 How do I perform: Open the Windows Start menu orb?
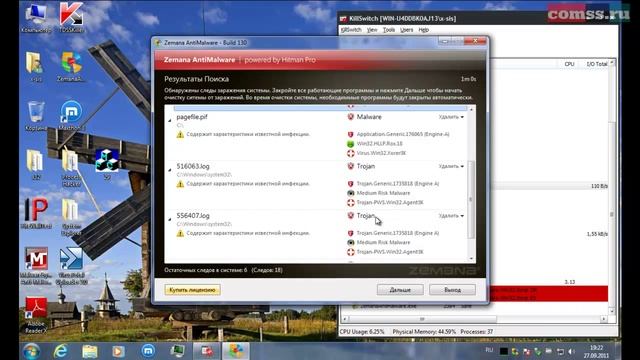tap(31, 351)
